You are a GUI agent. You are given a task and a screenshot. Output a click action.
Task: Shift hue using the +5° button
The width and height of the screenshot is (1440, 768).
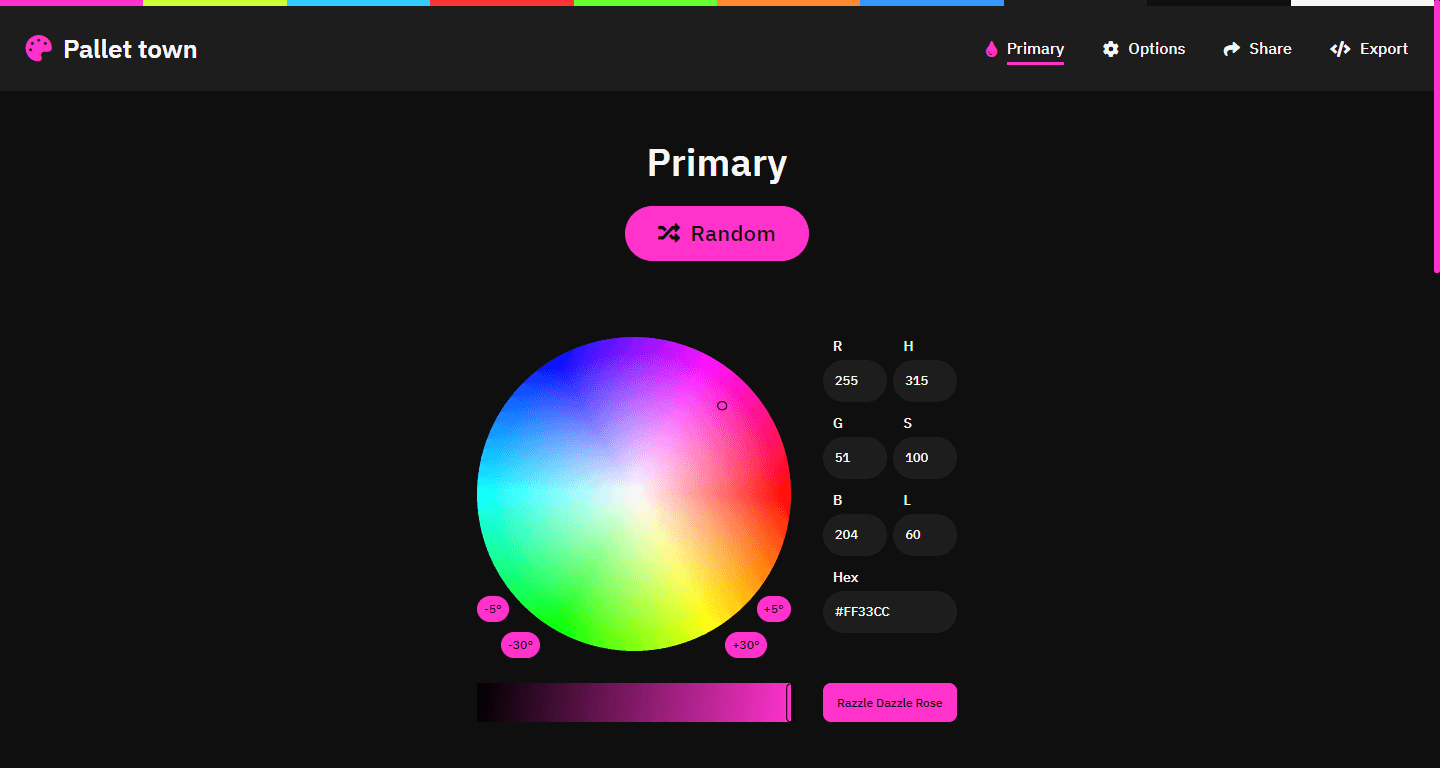pos(773,608)
